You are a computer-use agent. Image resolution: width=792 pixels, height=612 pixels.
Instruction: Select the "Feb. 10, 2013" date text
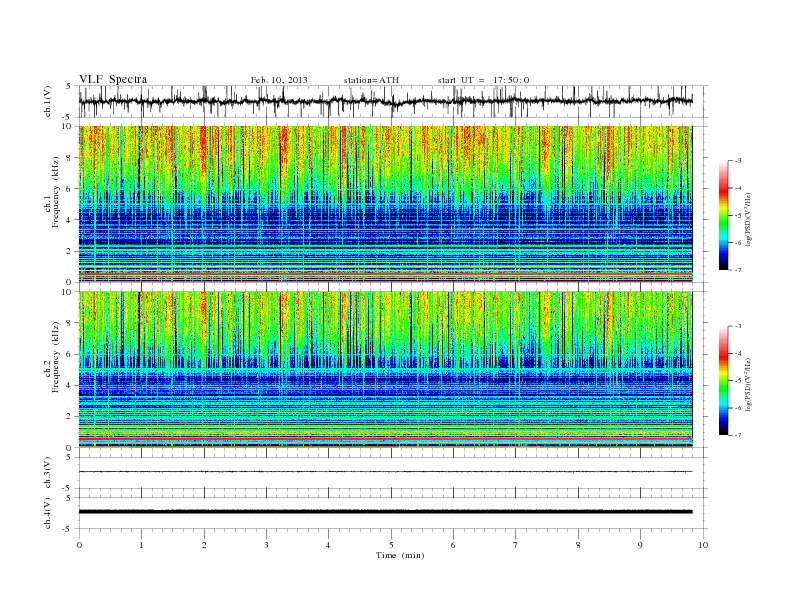tap(279, 80)
